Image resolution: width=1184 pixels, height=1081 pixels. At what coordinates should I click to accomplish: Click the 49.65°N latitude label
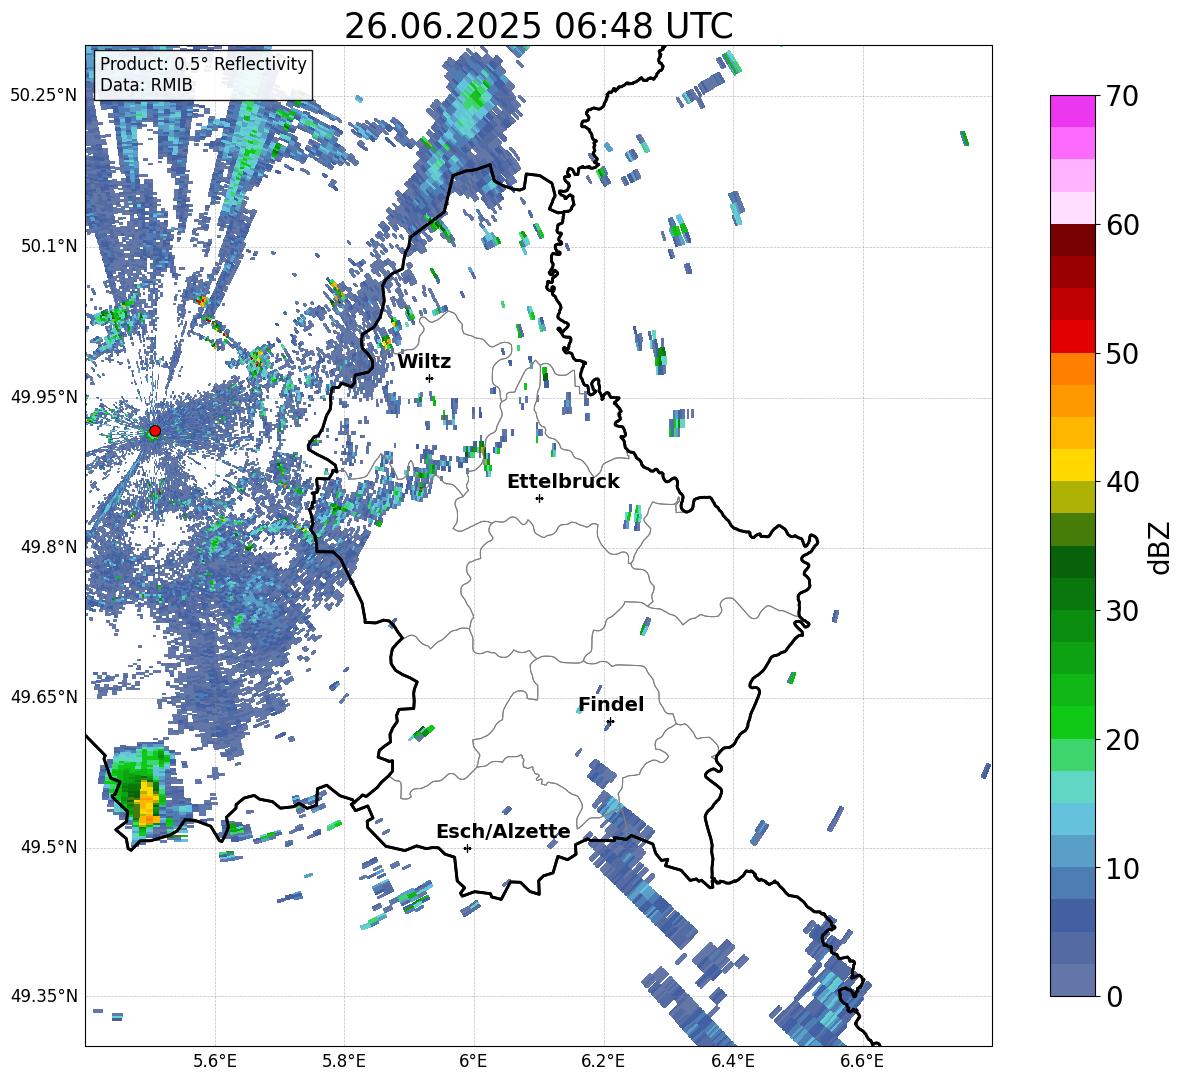pyautogui.click(x=44, y=697)
